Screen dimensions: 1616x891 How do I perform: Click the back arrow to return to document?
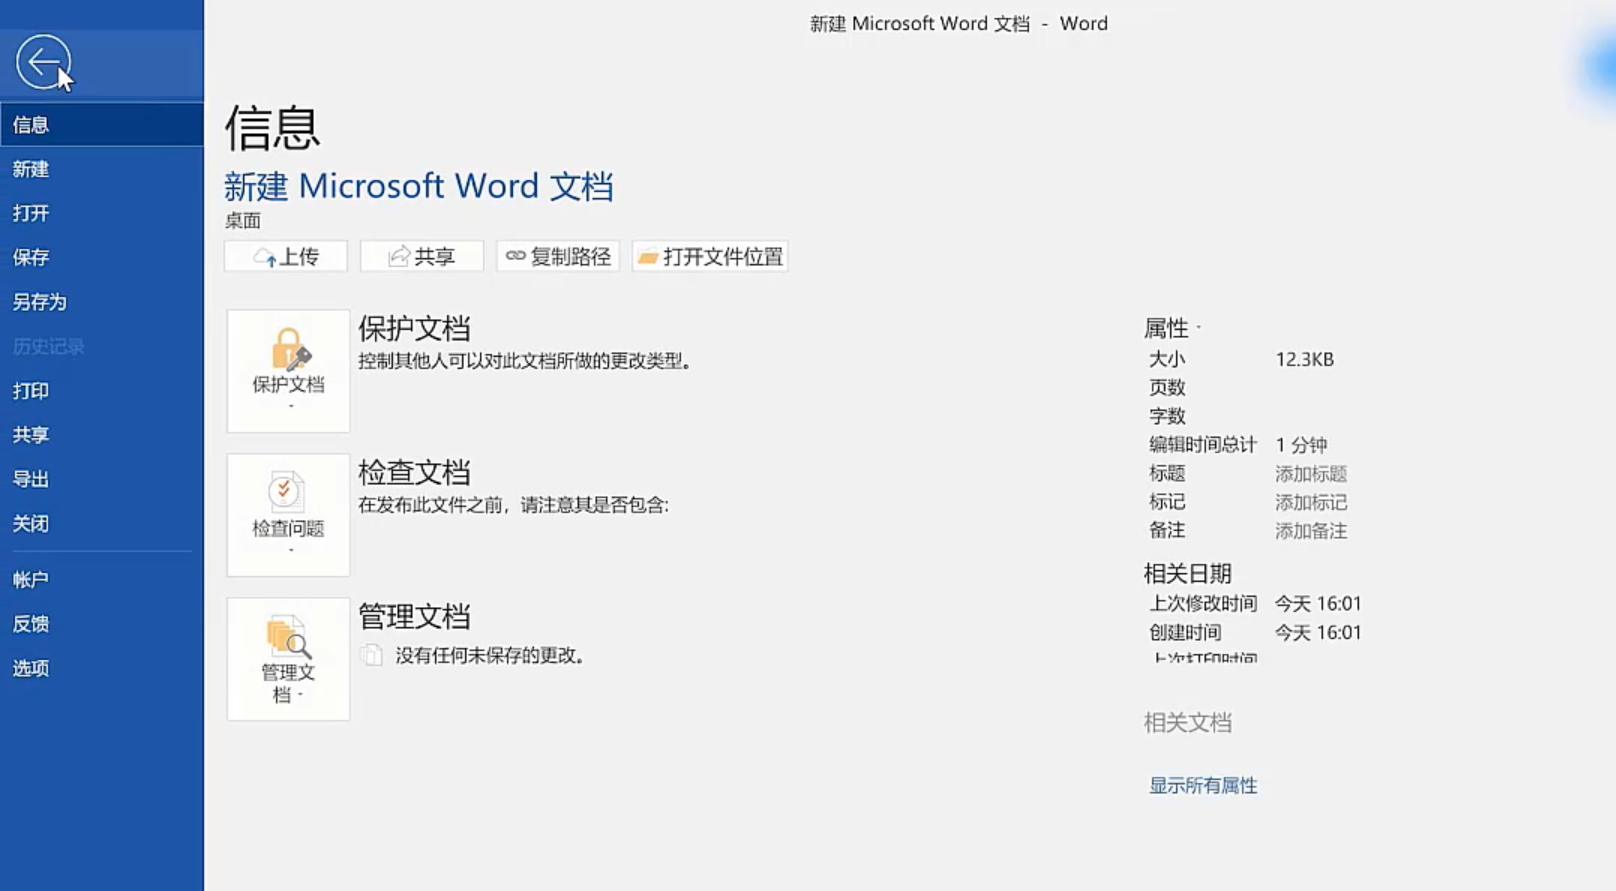click(x=43, y=62)
